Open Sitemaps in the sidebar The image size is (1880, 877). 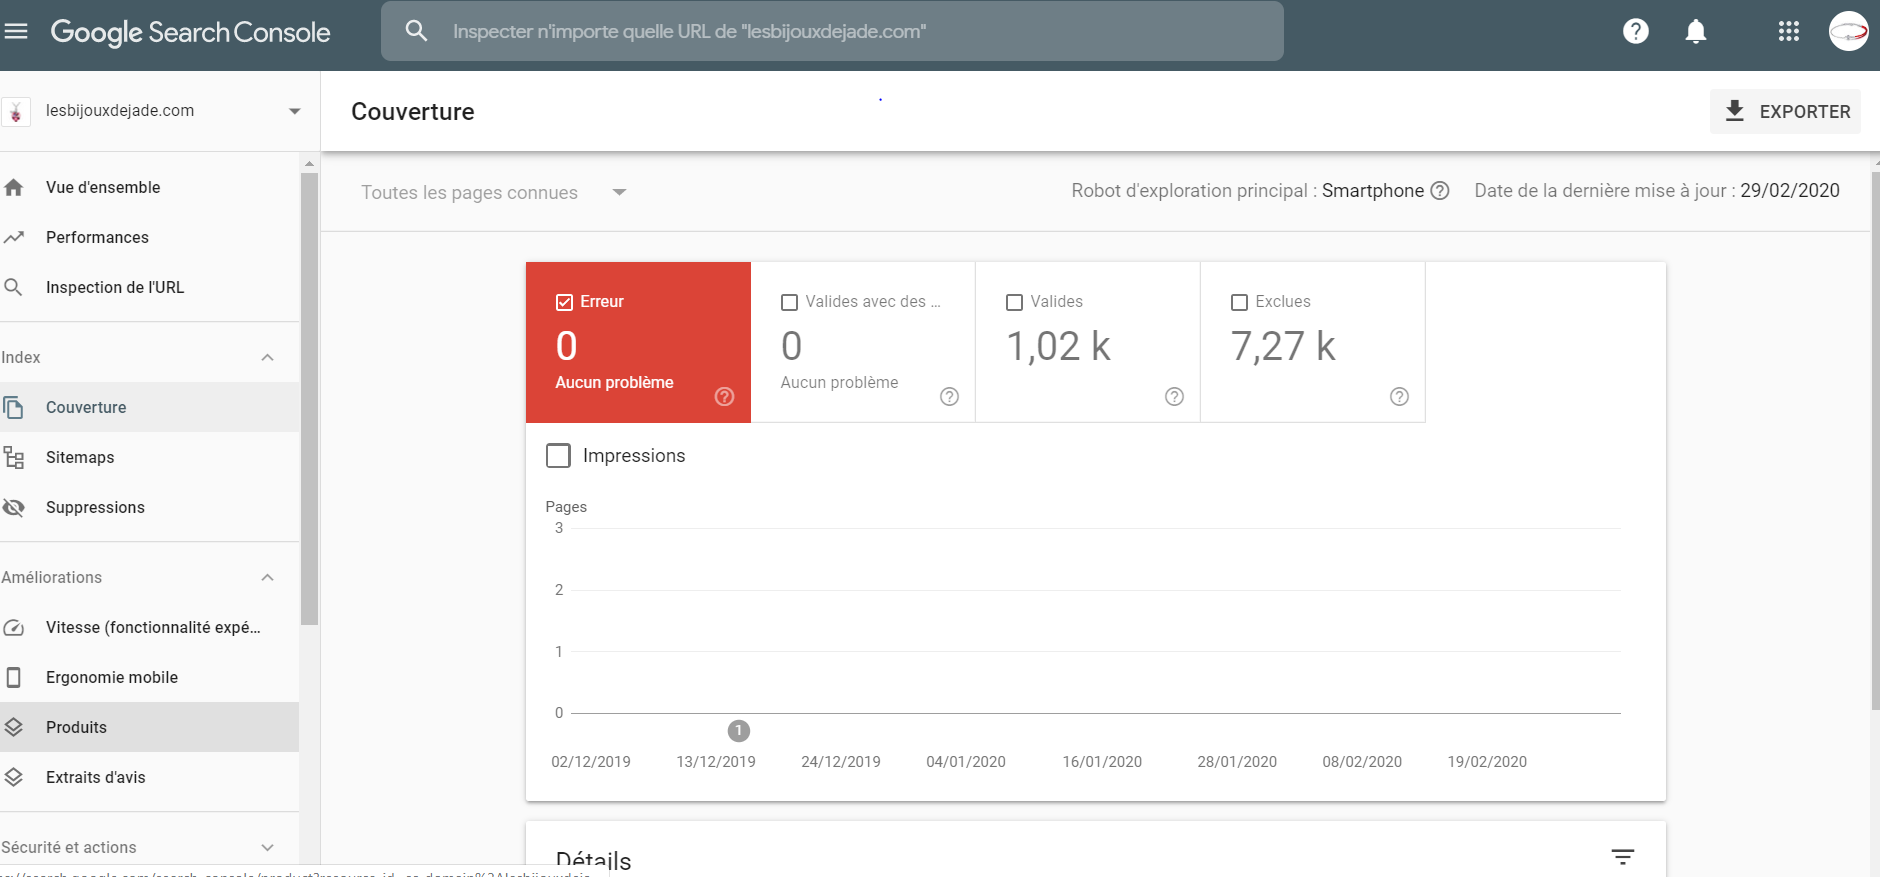coord(80,458)
